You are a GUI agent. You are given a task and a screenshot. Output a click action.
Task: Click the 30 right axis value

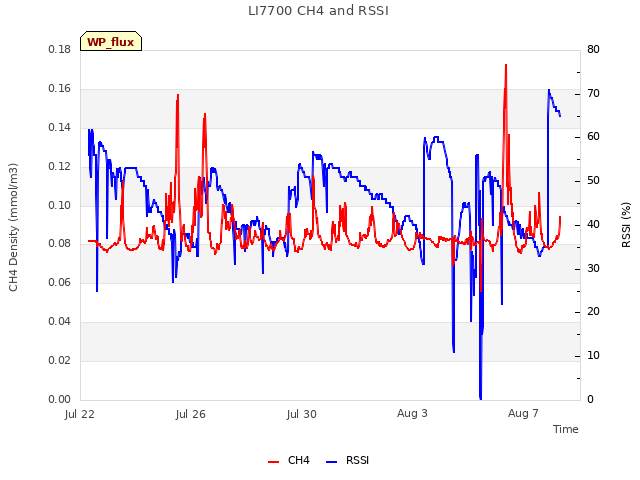click(593, 269)
